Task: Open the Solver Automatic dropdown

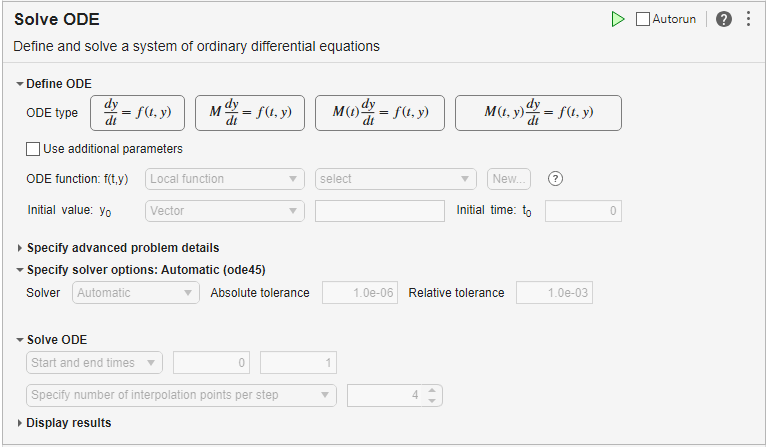Action: (x=135, y=293)
